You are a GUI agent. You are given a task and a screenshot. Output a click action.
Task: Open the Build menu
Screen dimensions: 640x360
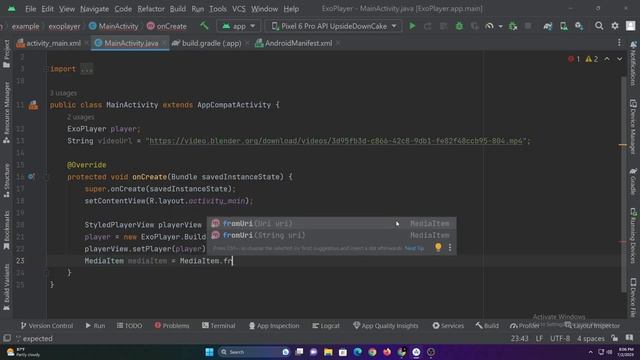click(x=178, y=9)
